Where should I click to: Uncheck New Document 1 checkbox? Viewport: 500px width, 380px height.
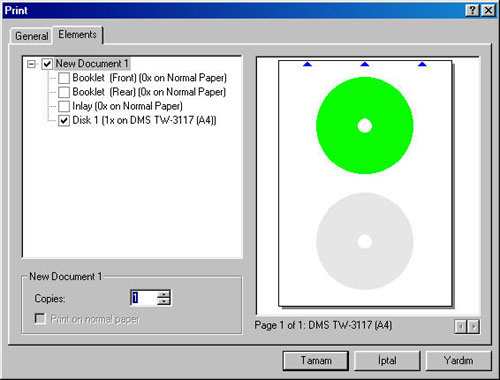47,64
